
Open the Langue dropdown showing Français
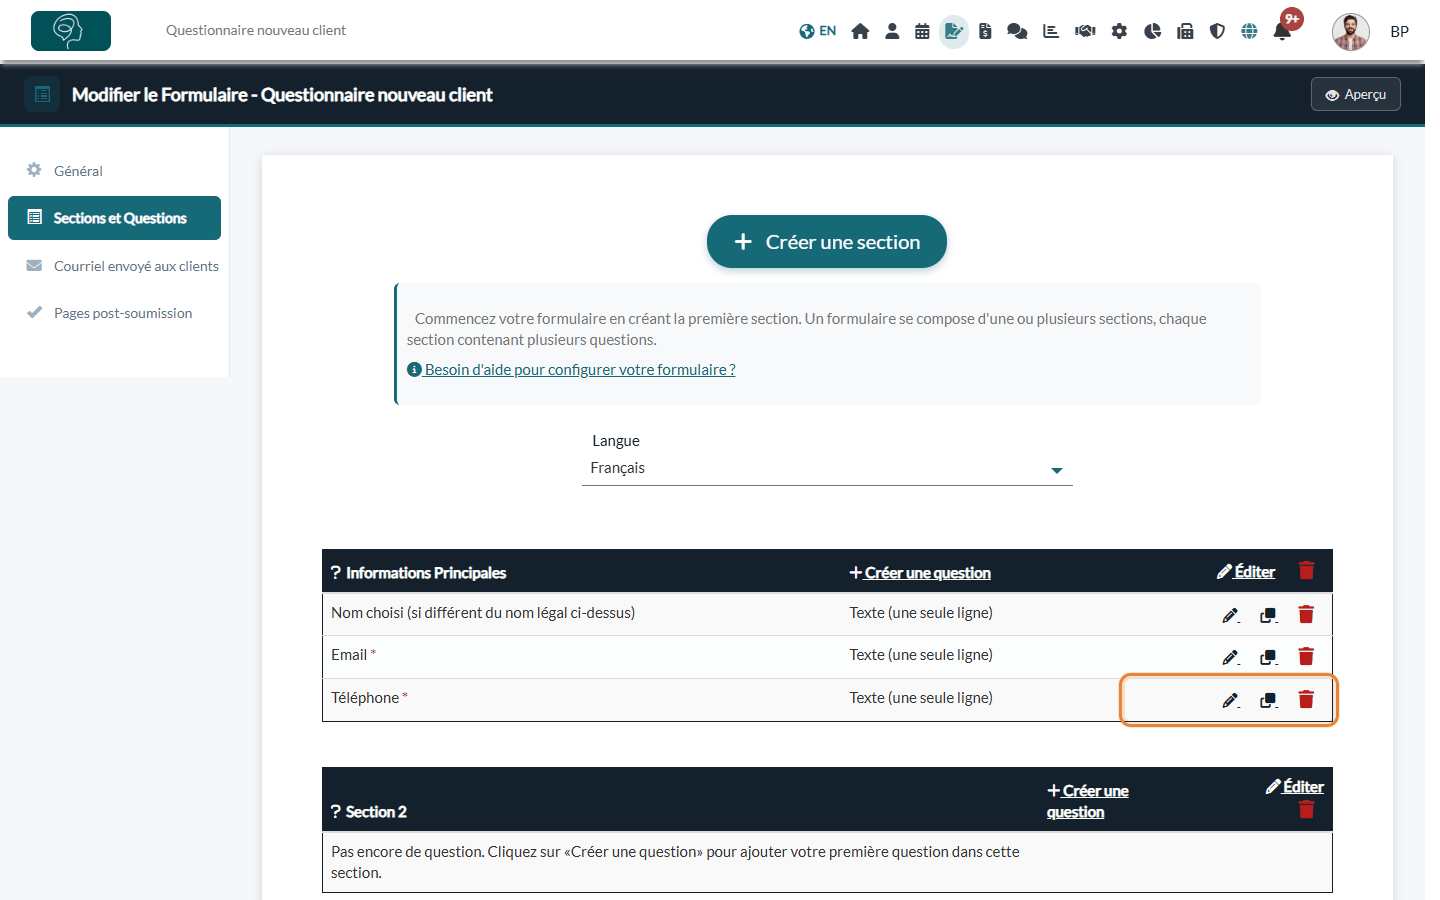[827, 468]
